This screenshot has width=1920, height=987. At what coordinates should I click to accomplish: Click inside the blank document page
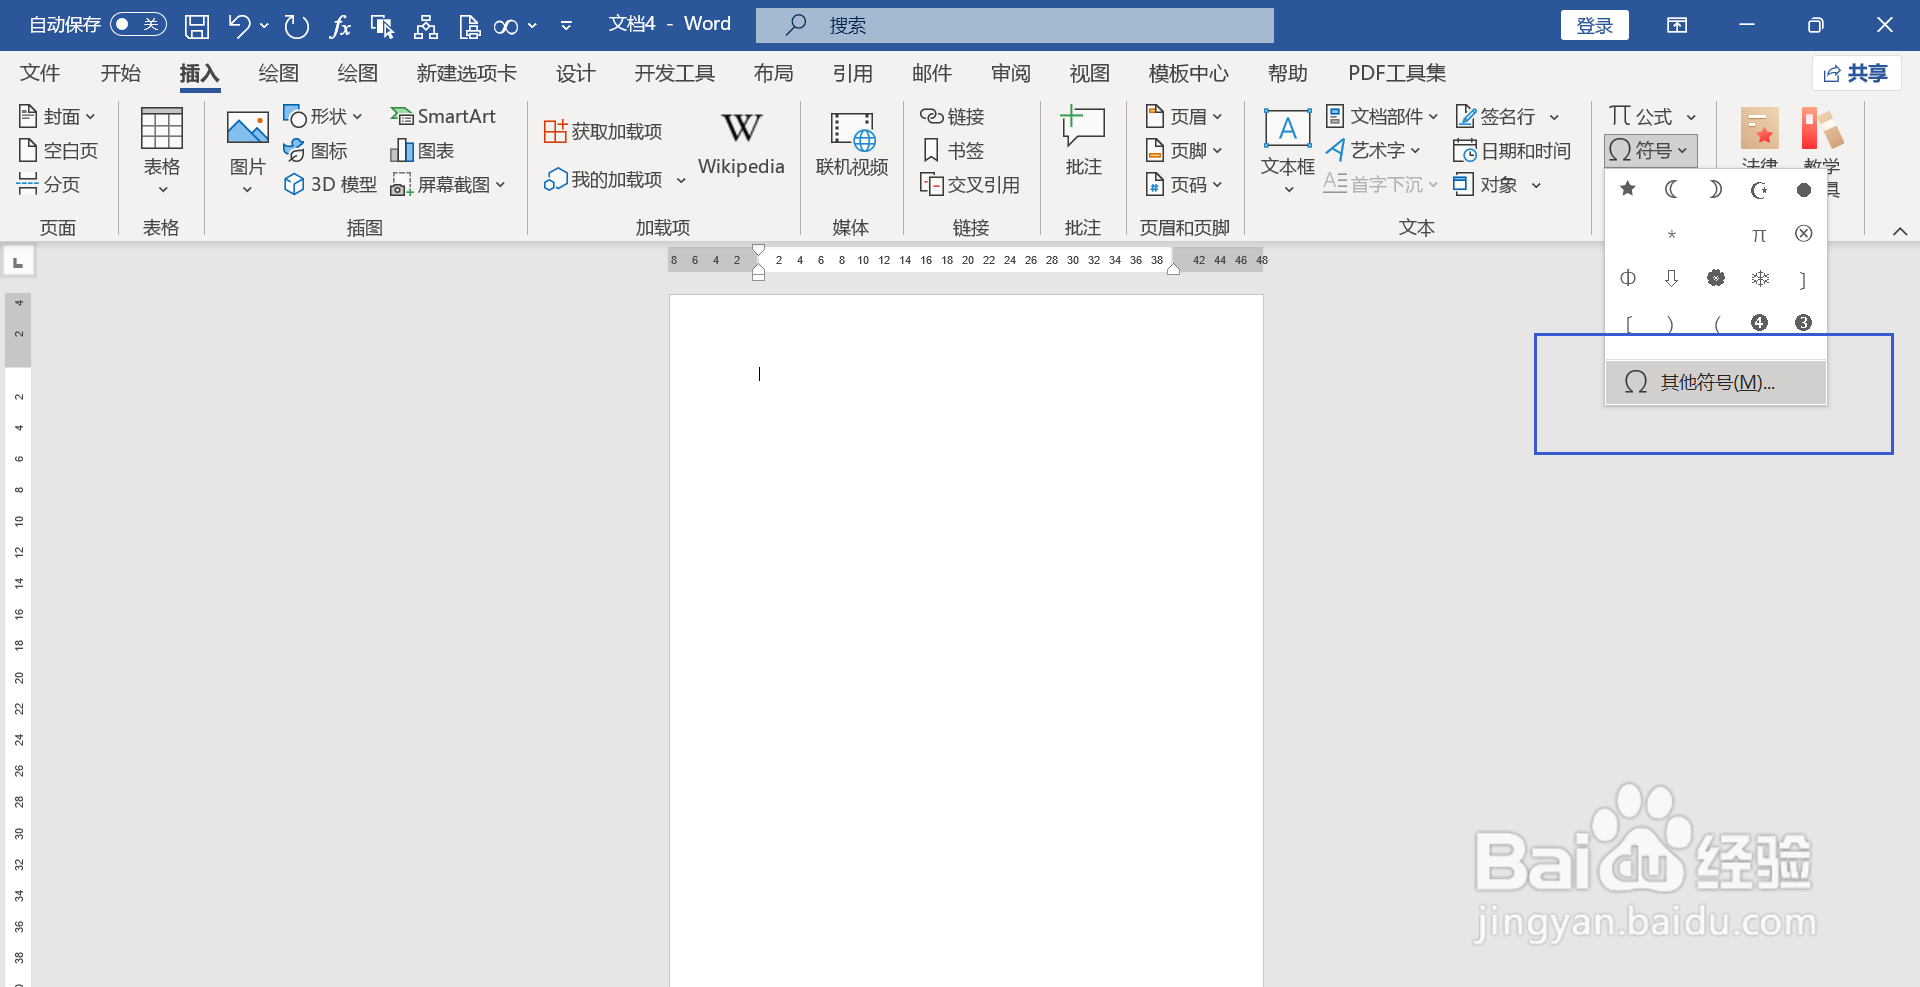pyautogui.click(x=966, y=640)
